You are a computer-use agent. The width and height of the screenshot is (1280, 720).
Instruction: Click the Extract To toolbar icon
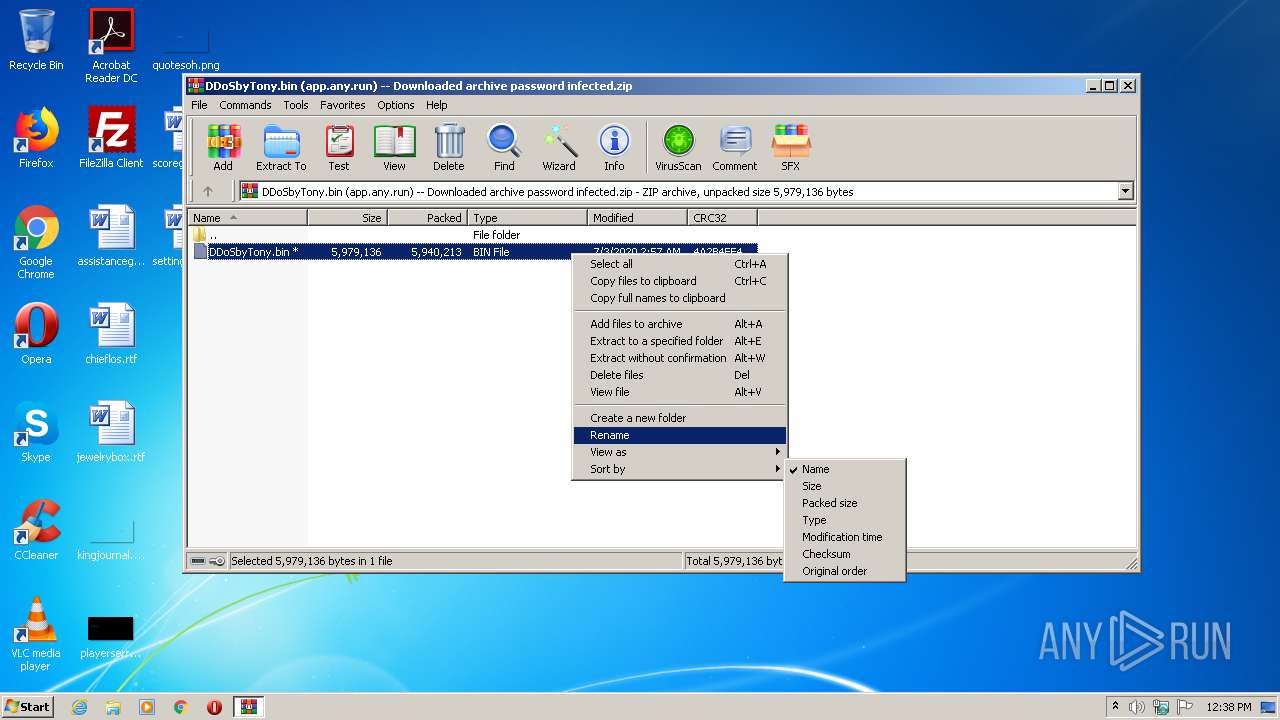click(281, 148)
